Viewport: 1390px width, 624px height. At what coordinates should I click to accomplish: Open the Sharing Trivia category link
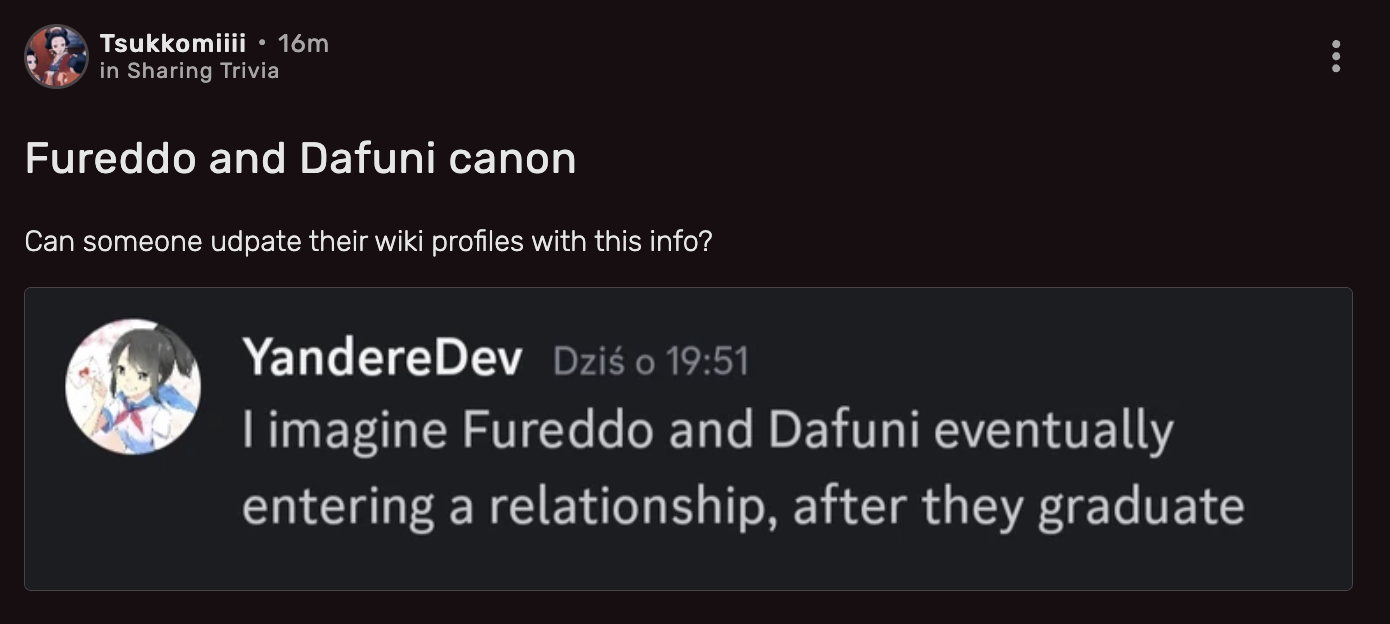pyautogui.click(x=203, y=71)
